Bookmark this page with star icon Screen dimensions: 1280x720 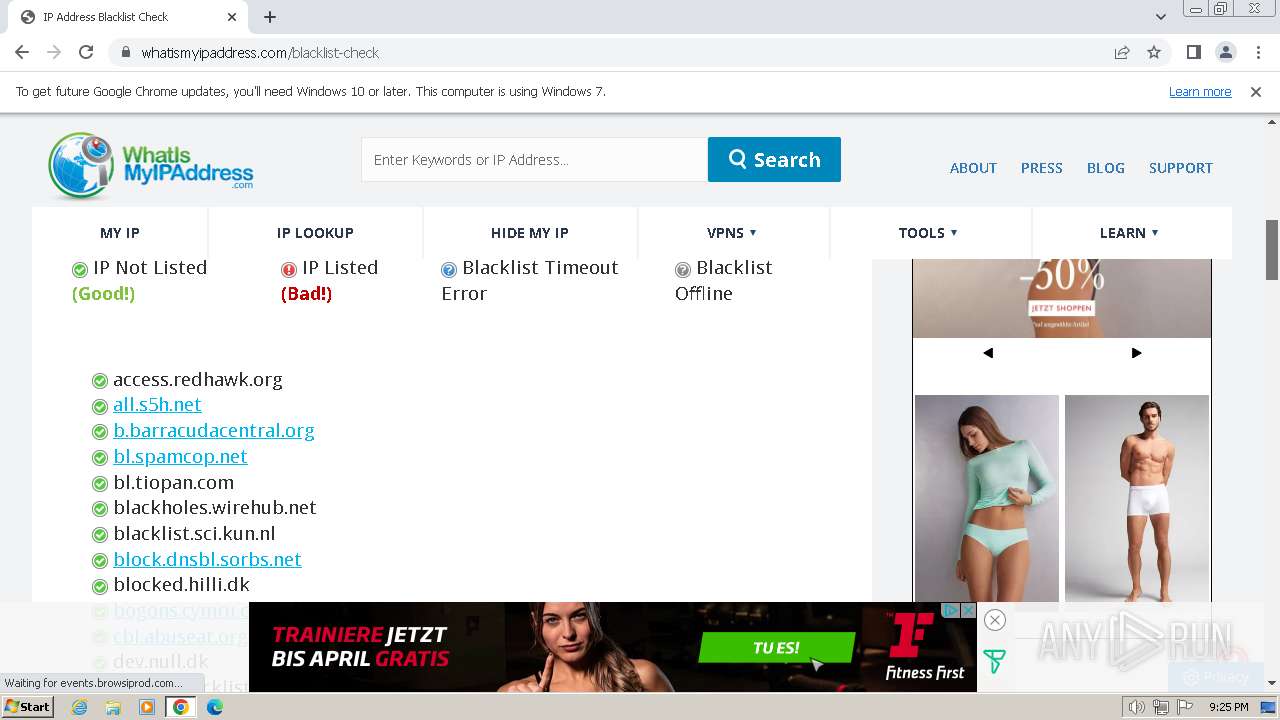[x=1154, y=52]
